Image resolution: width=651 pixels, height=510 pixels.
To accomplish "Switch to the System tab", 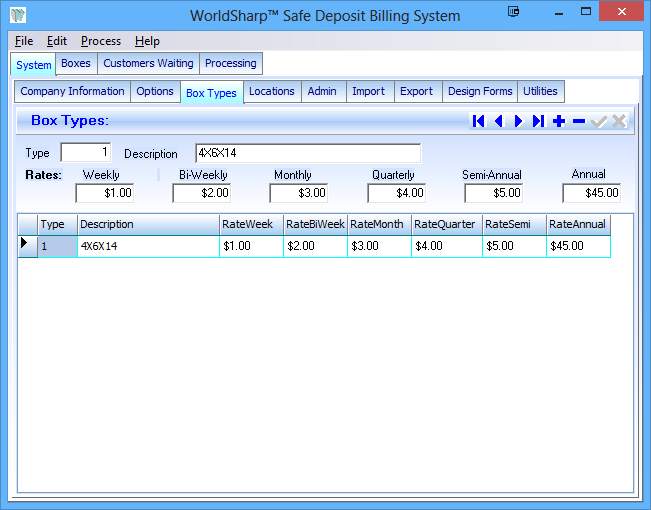I will coord(33,64).
